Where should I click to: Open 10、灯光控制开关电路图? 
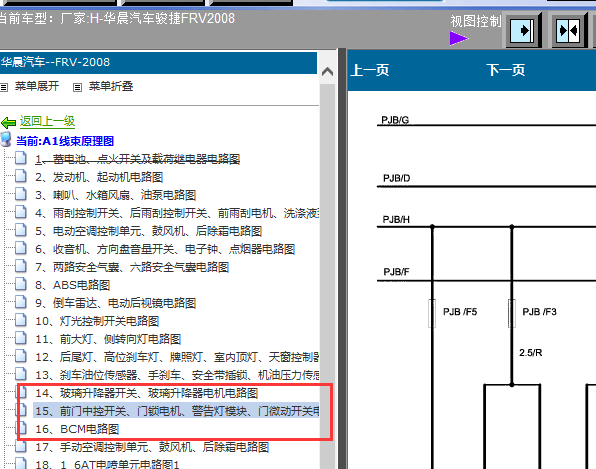click(97, 321)
